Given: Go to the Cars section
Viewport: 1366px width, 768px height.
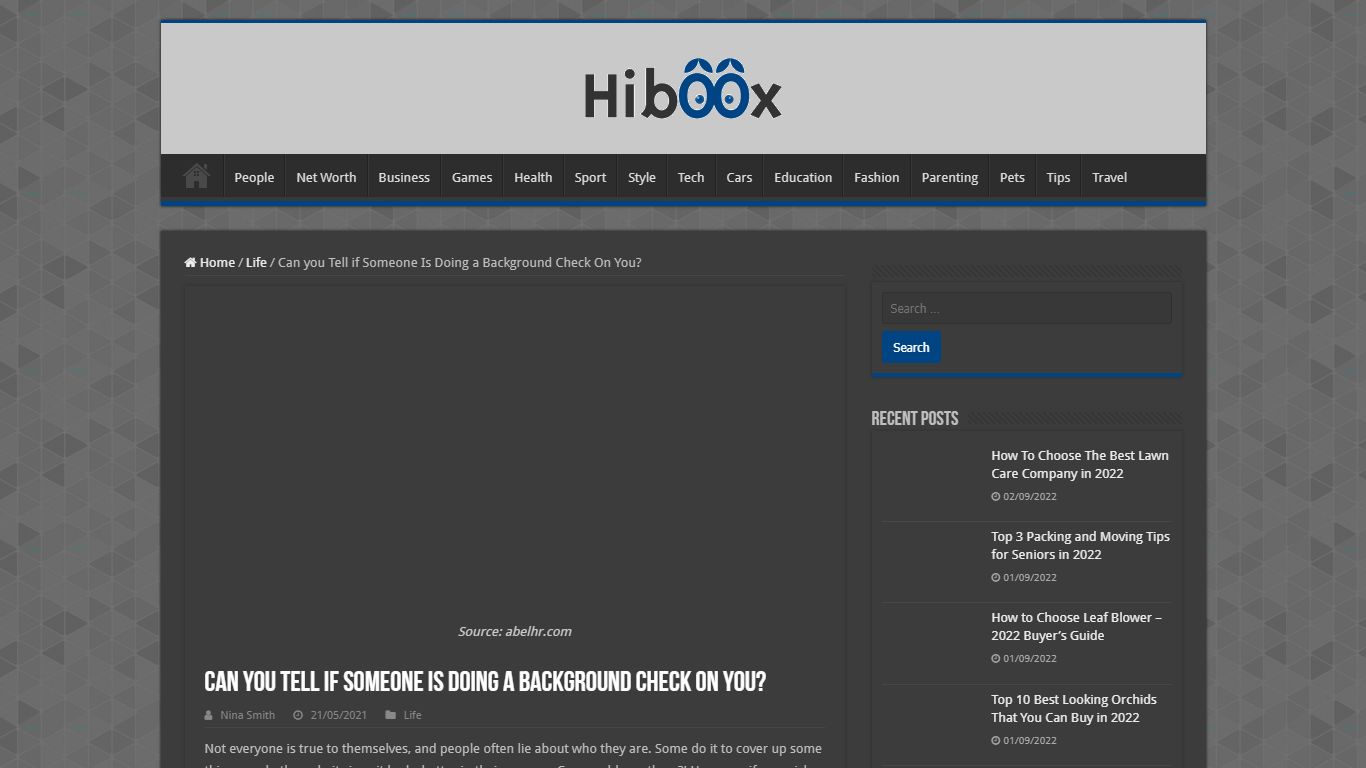Looking at the screenshot, I should [x=739, y=177].
